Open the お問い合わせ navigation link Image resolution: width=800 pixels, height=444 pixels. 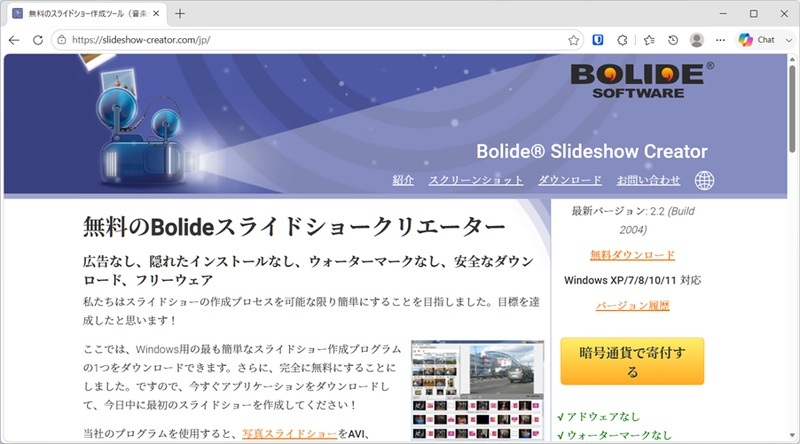point(648,180)
